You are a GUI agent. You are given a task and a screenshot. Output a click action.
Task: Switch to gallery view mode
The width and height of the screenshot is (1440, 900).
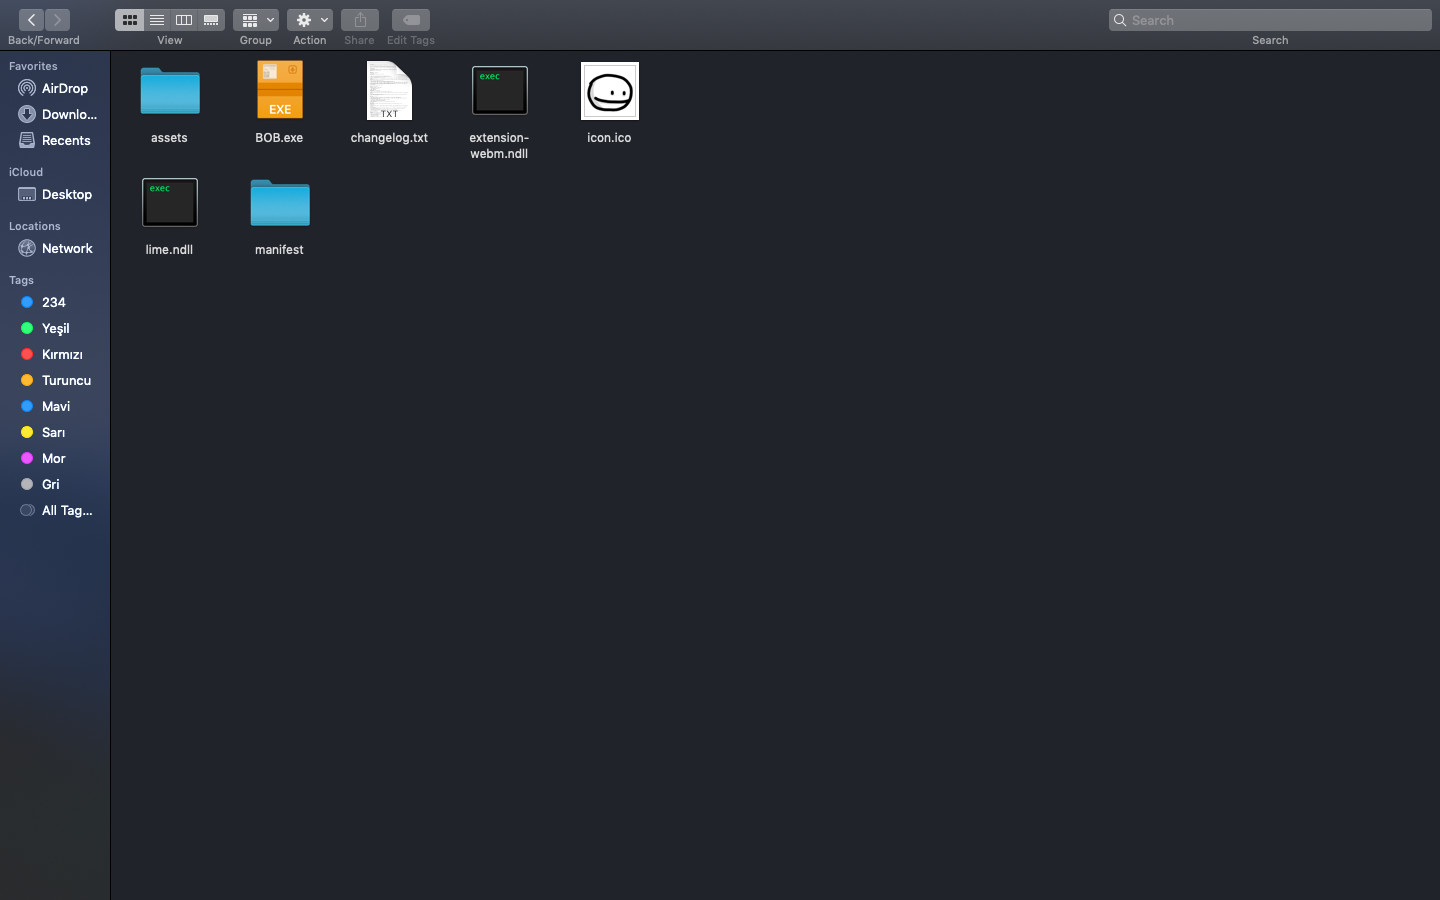[x=211, y=20]
